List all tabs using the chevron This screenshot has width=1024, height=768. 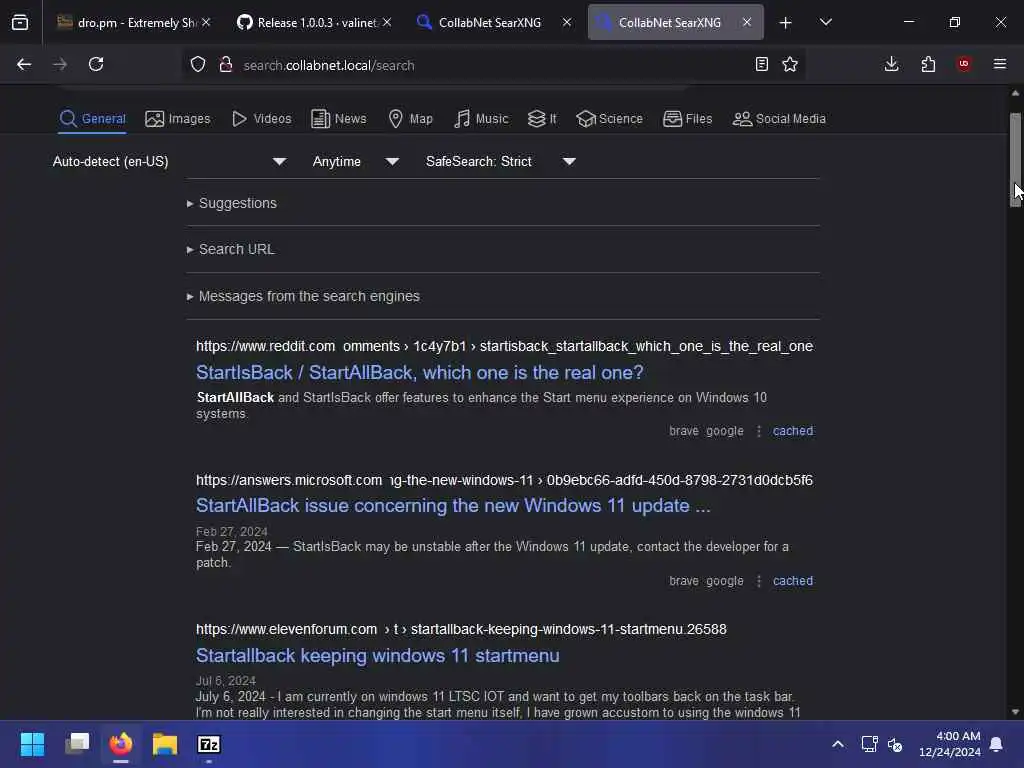tap(825, 22)
